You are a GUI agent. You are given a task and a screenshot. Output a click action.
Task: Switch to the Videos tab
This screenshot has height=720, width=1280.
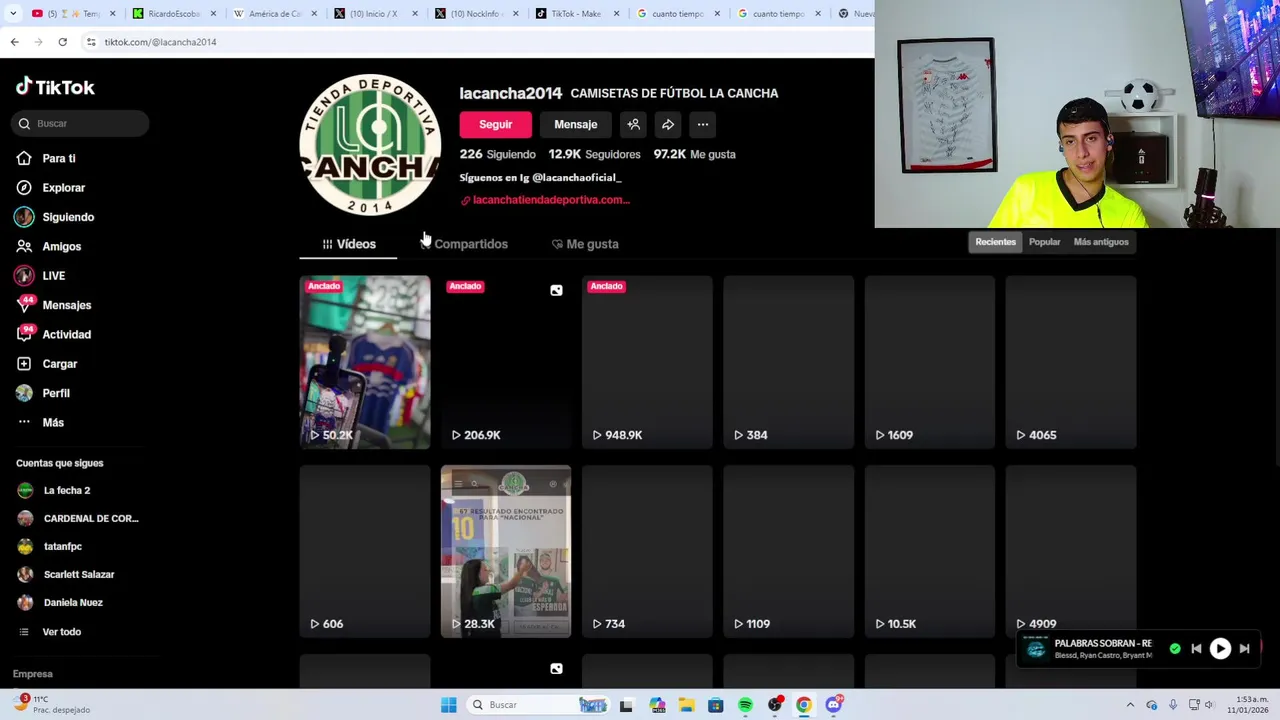pos(348,244)
